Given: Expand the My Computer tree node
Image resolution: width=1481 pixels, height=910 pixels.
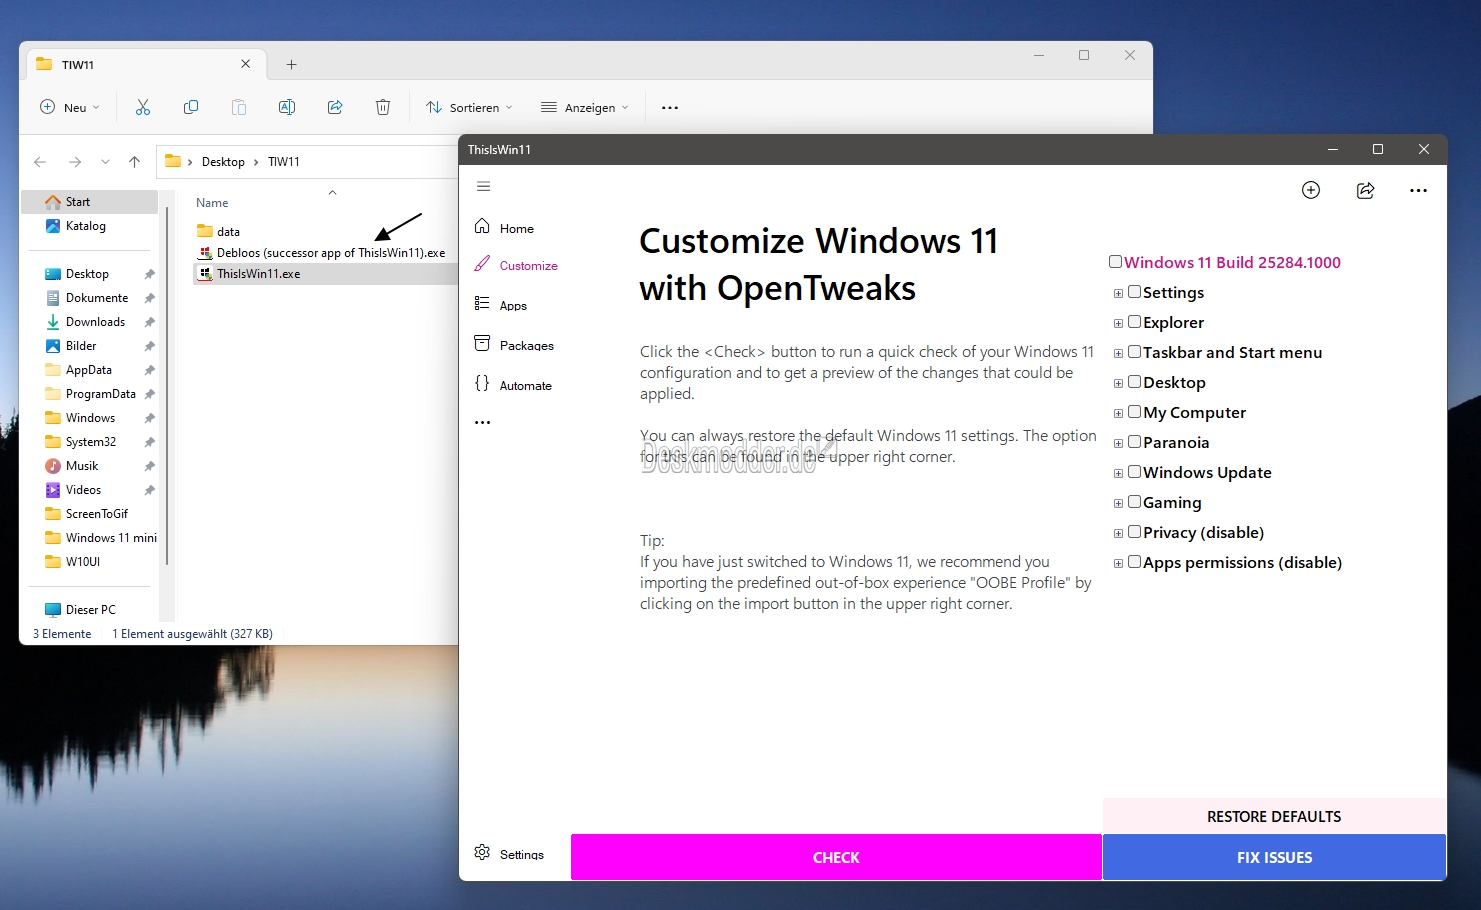Looking at the screenshot, I should pyautogui.click(x=1118, y=413).
